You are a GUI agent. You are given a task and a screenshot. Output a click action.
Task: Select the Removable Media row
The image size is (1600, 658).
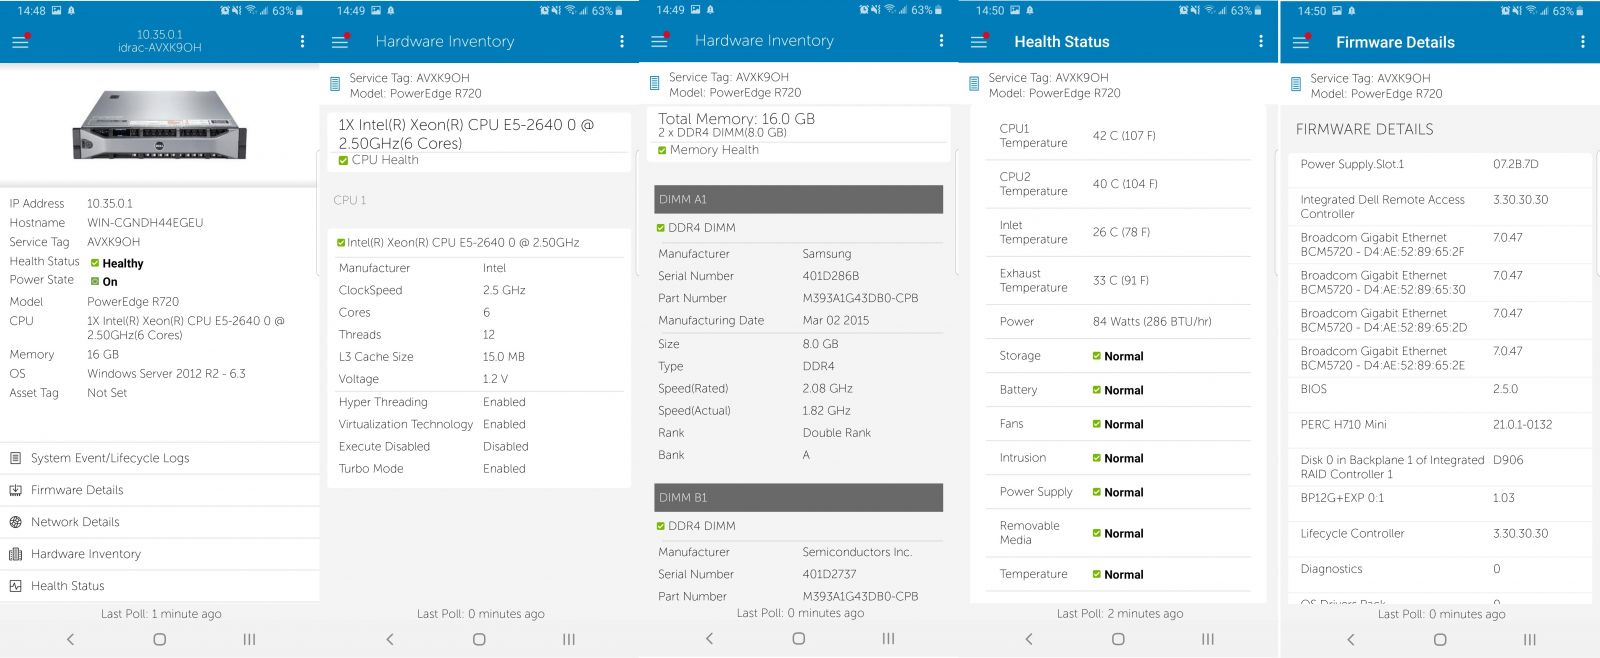tap(1120, 533)
